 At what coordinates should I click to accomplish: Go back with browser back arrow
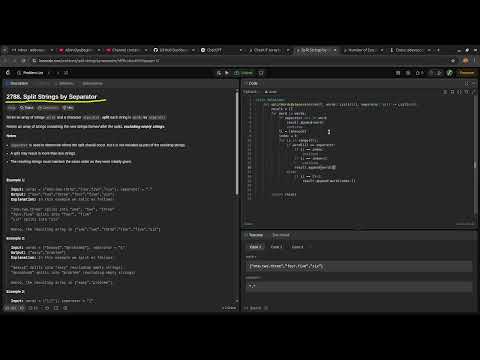[x=6, y=61]
